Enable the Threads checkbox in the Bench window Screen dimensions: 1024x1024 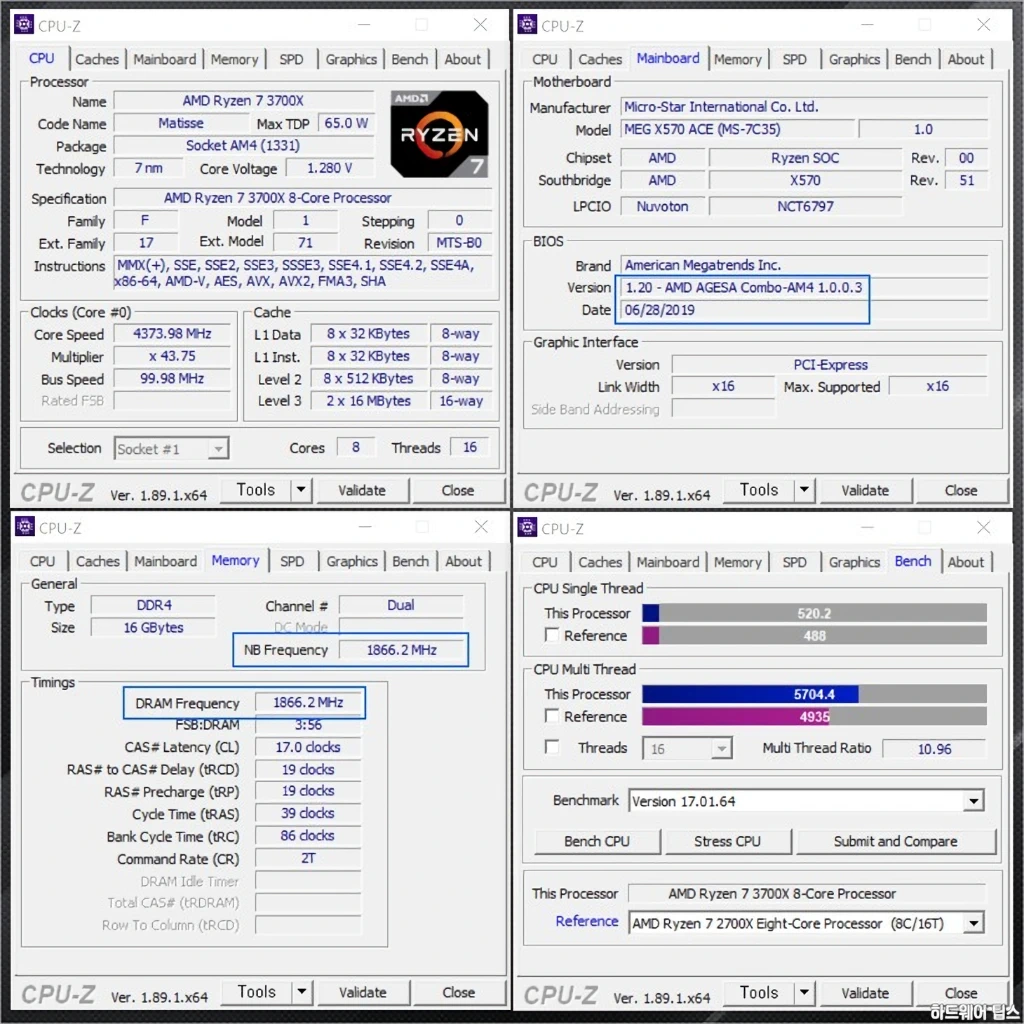pos(552,746)
